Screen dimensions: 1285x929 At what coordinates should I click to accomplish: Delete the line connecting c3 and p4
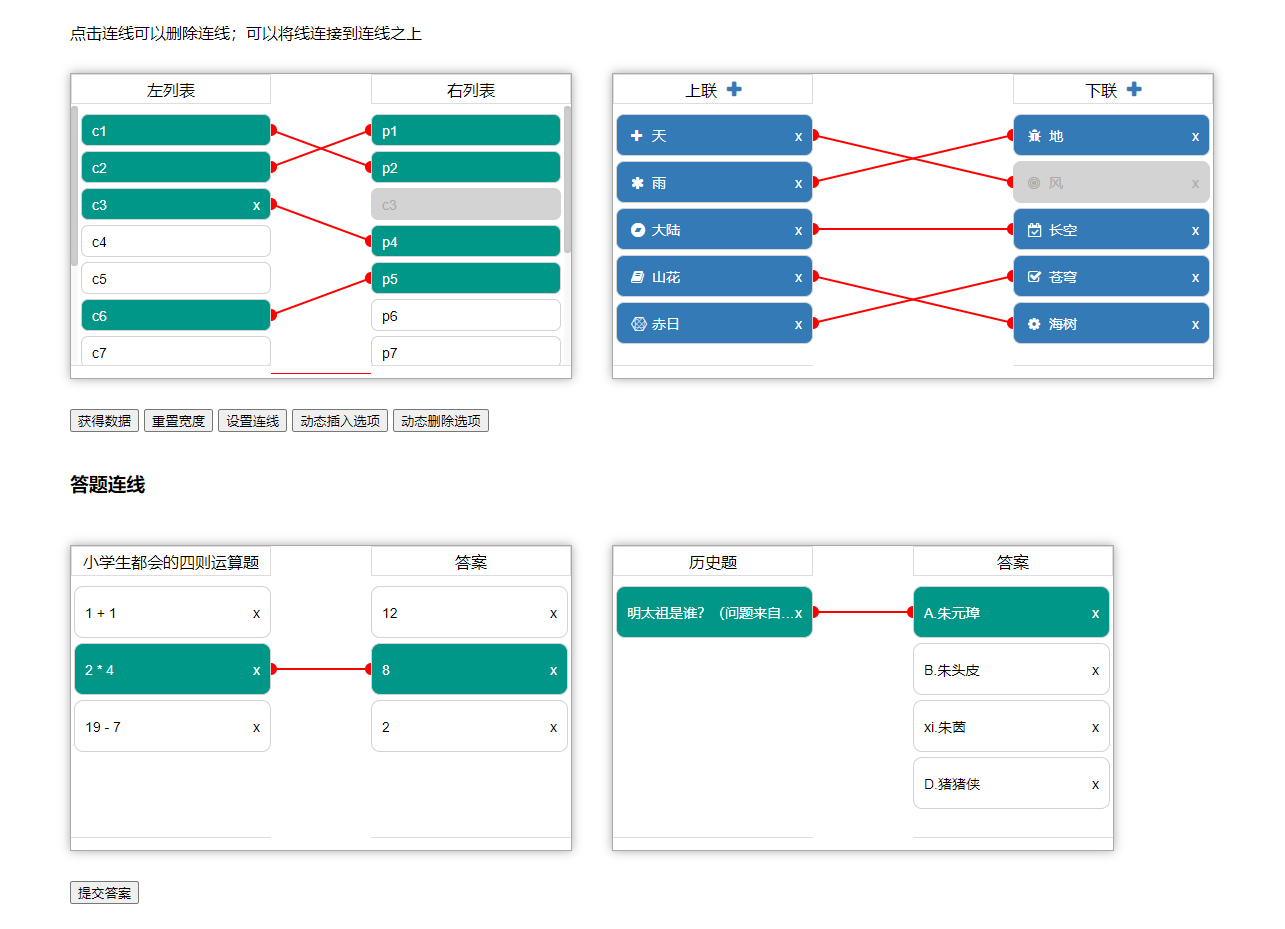click(321, 224)
